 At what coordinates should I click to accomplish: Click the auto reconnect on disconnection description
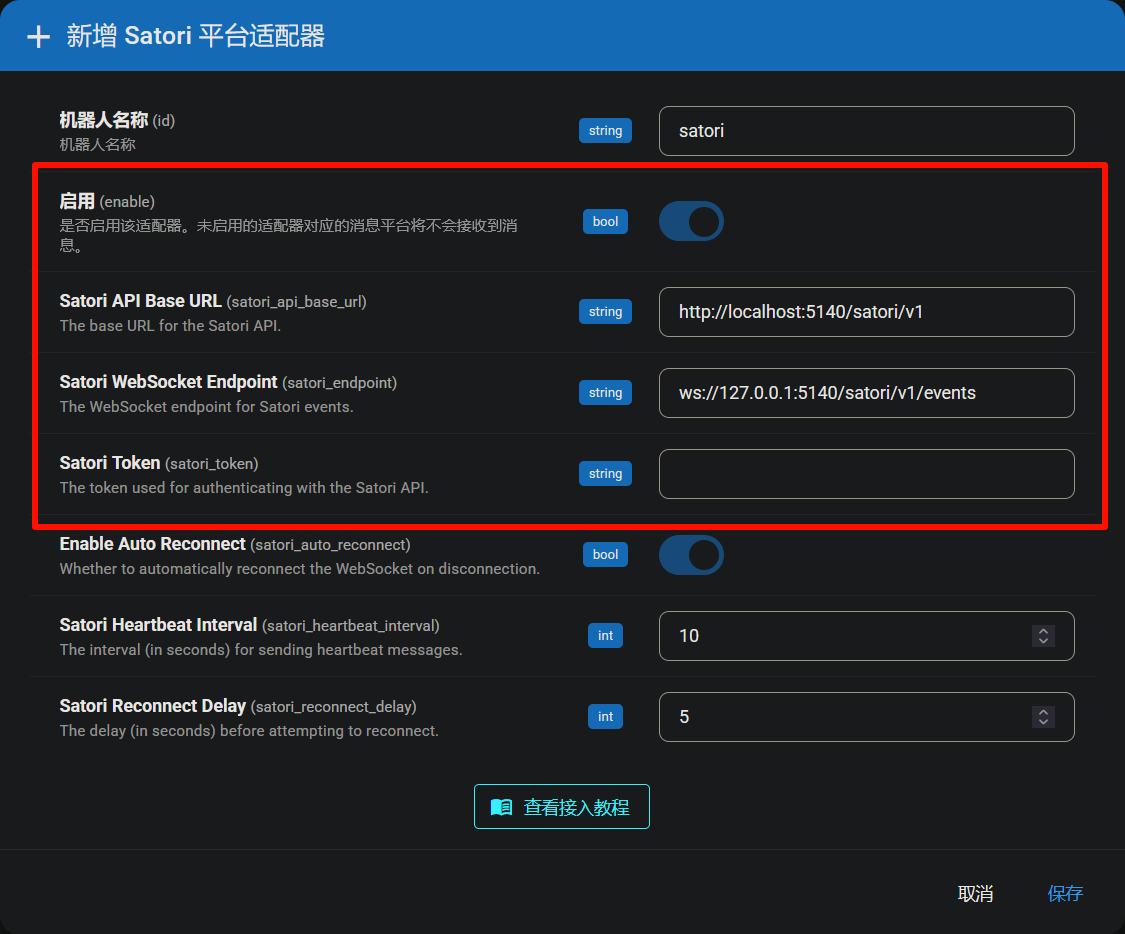[300, 569]
